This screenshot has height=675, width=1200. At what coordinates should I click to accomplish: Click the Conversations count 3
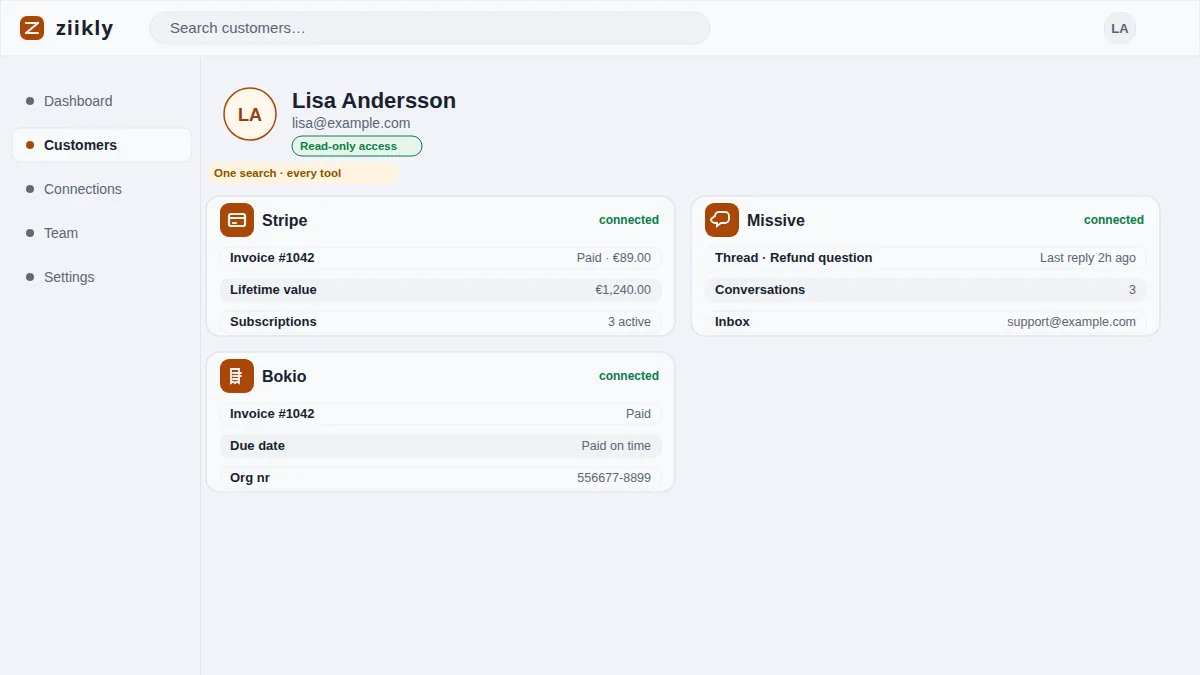pos(1132,290)
